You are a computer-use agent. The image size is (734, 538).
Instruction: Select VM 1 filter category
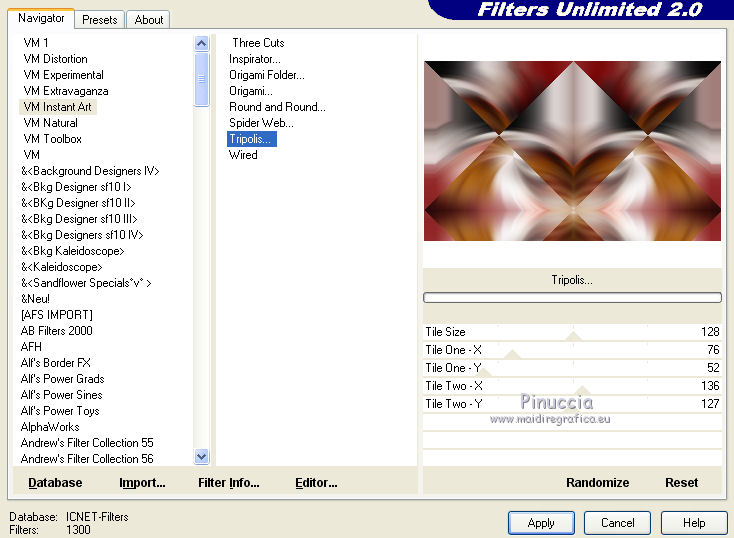coord(36,43)
